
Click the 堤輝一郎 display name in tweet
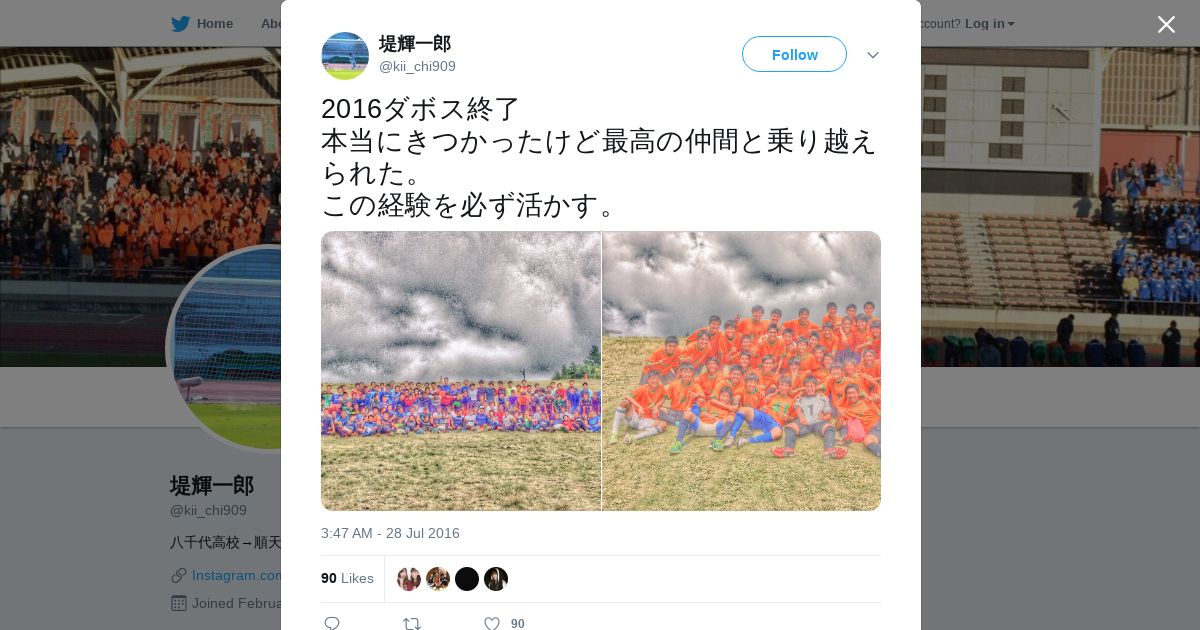(x=415, y=44)
